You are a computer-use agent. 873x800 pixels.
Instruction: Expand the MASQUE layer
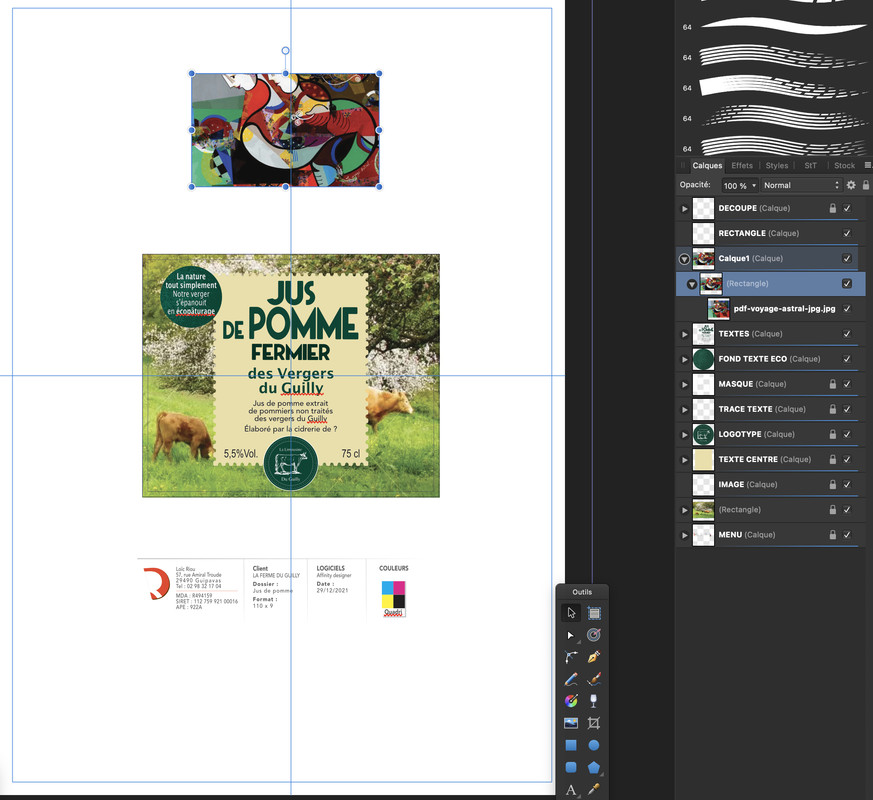tap(684, 384)
